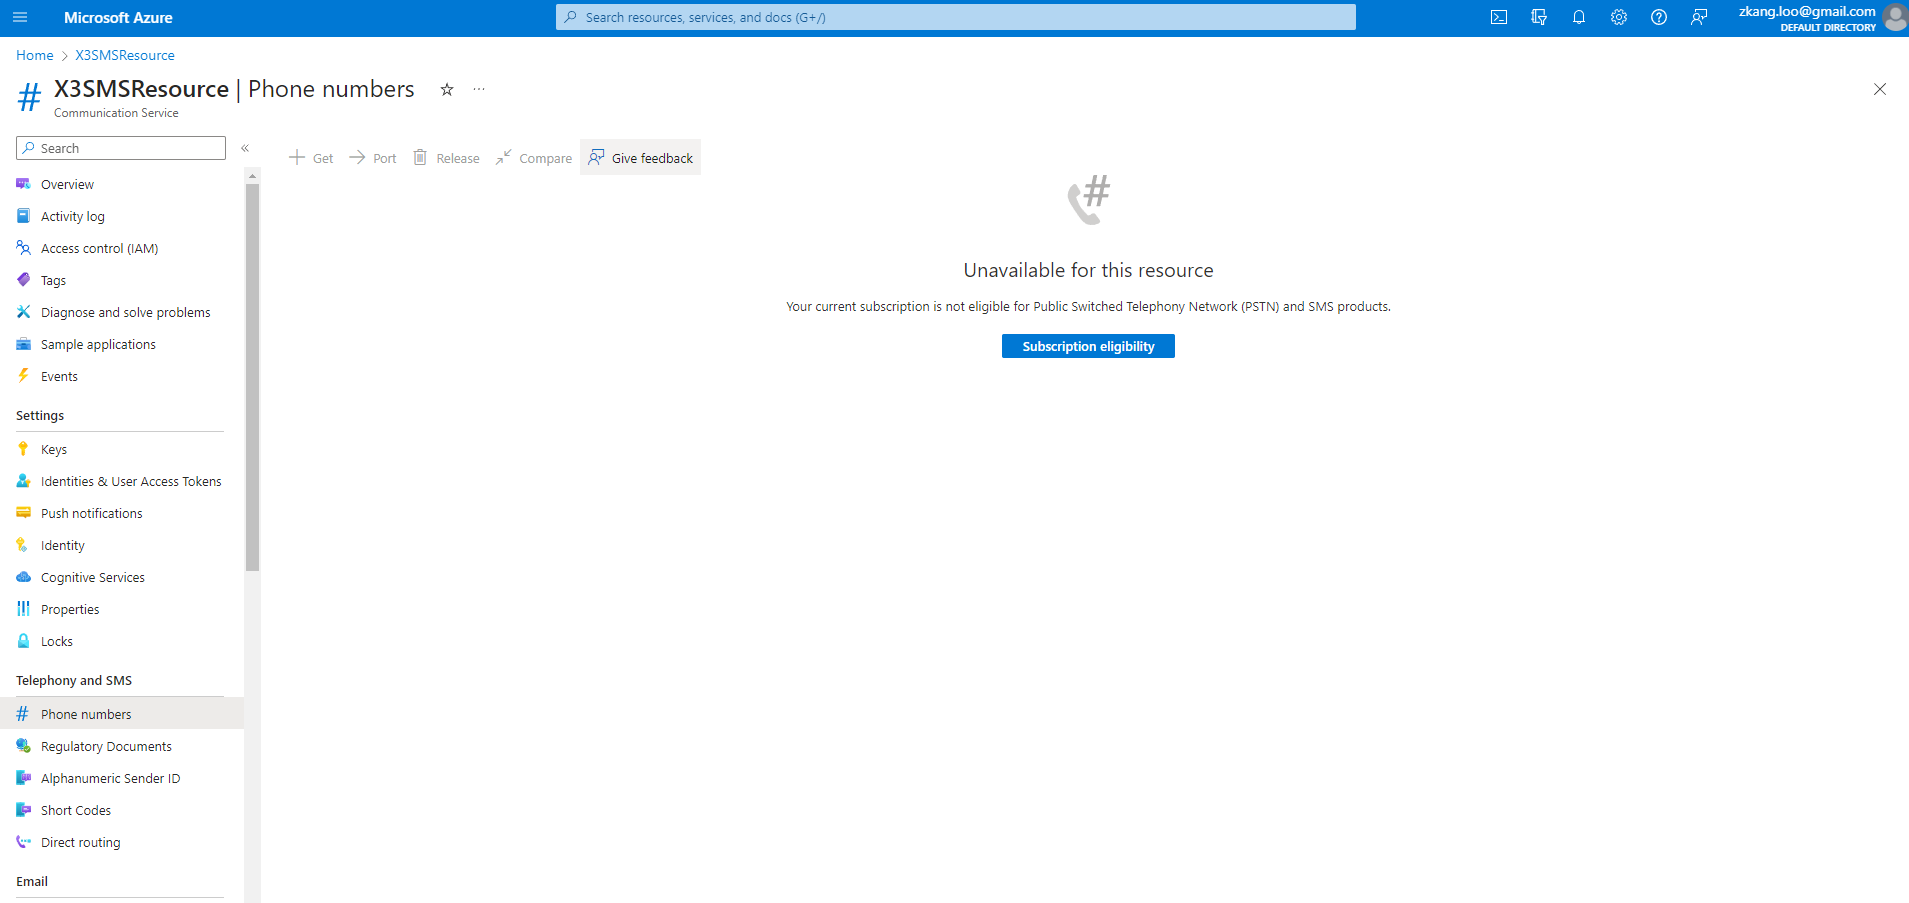
Task: Click the Telephony and SMS section heading
Action: click(x=74, y=680)
